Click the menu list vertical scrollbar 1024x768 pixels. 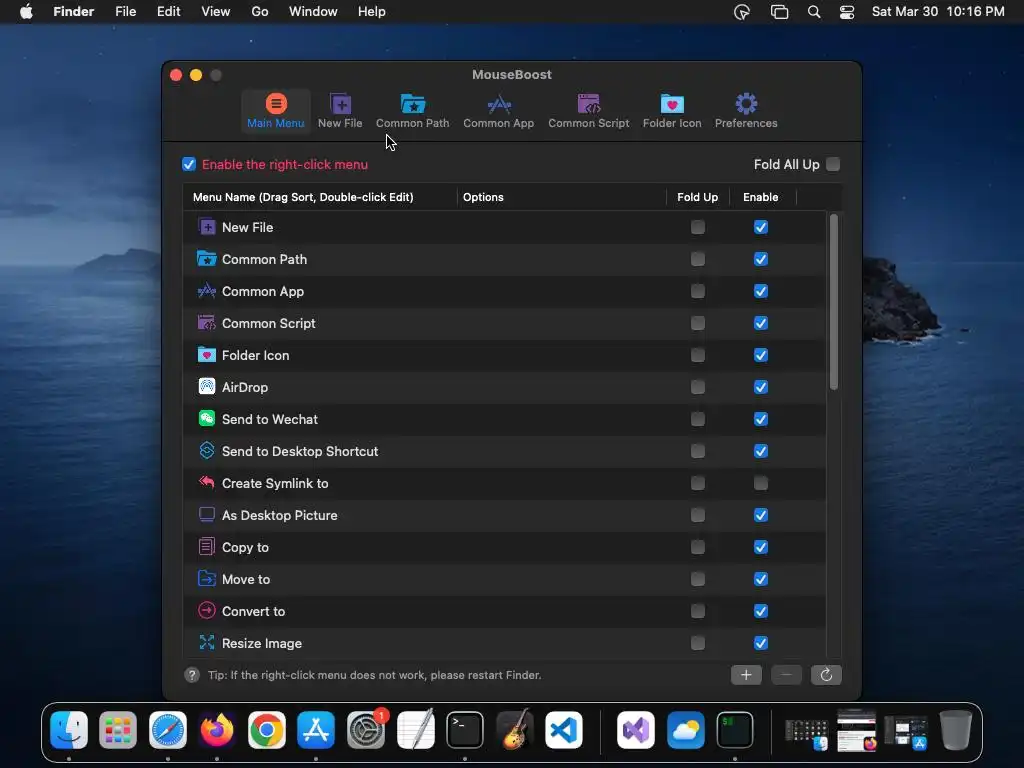click(x=833, y=302)
